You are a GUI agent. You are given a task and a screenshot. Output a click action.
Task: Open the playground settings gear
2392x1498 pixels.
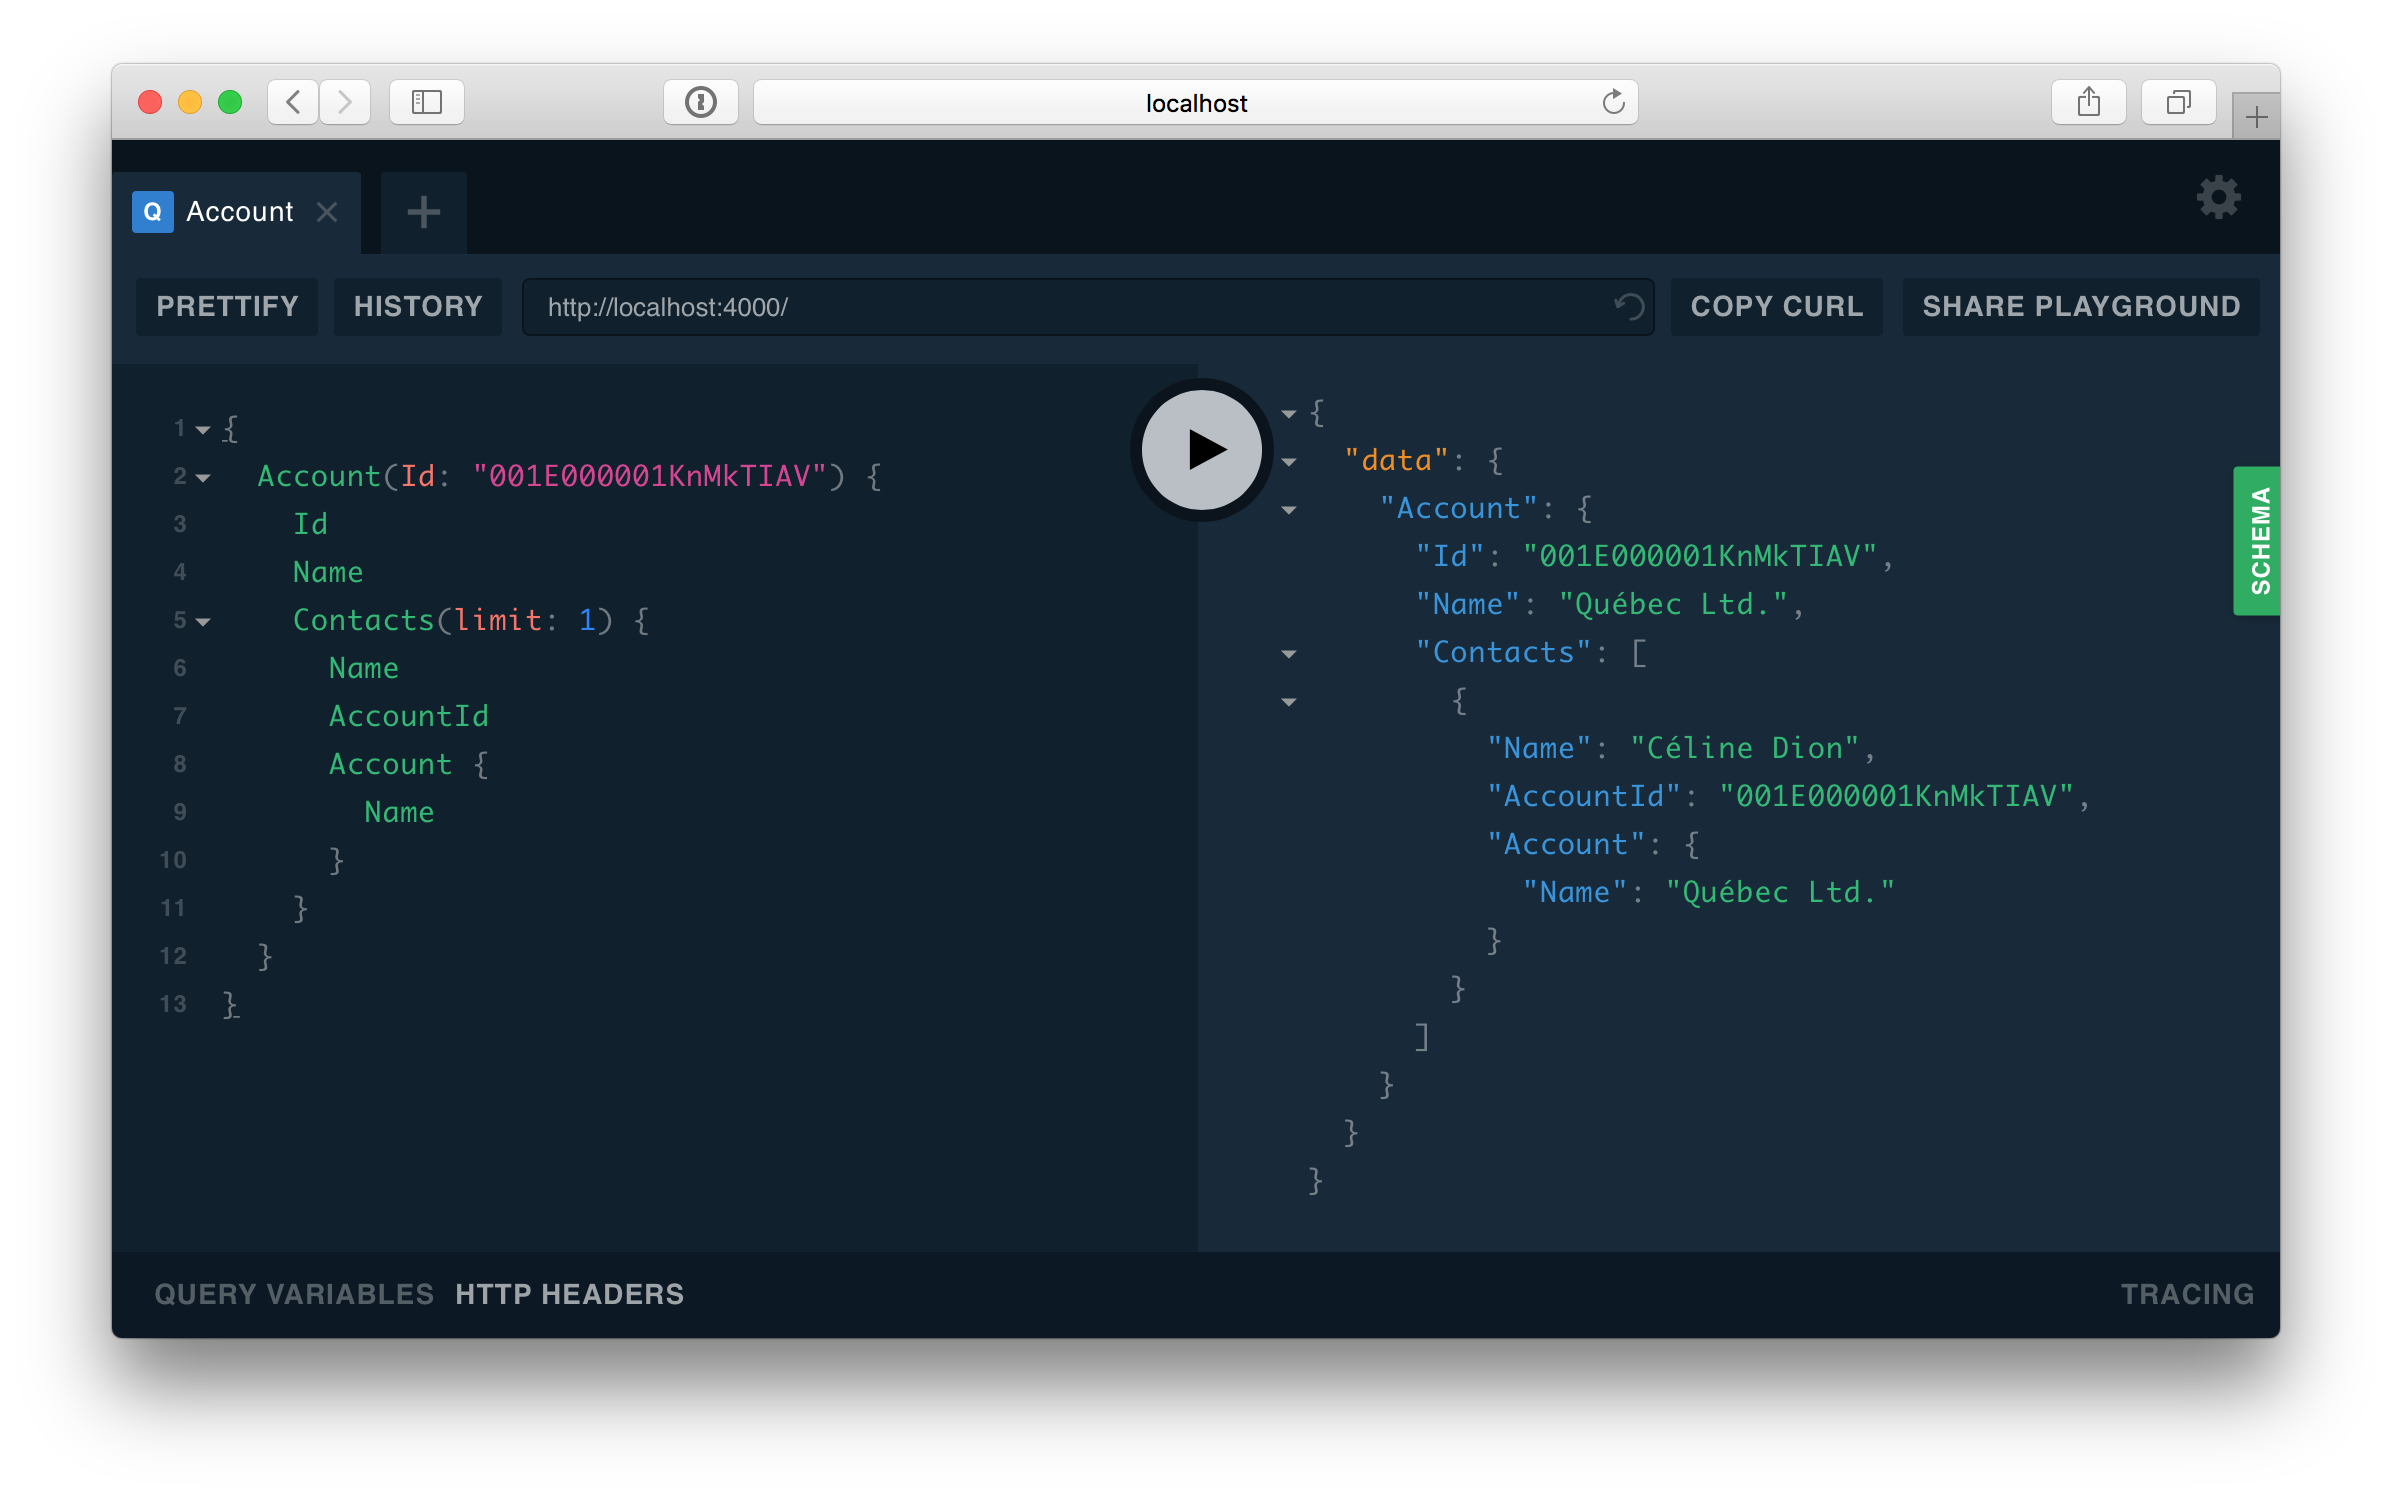[2218, 198]
